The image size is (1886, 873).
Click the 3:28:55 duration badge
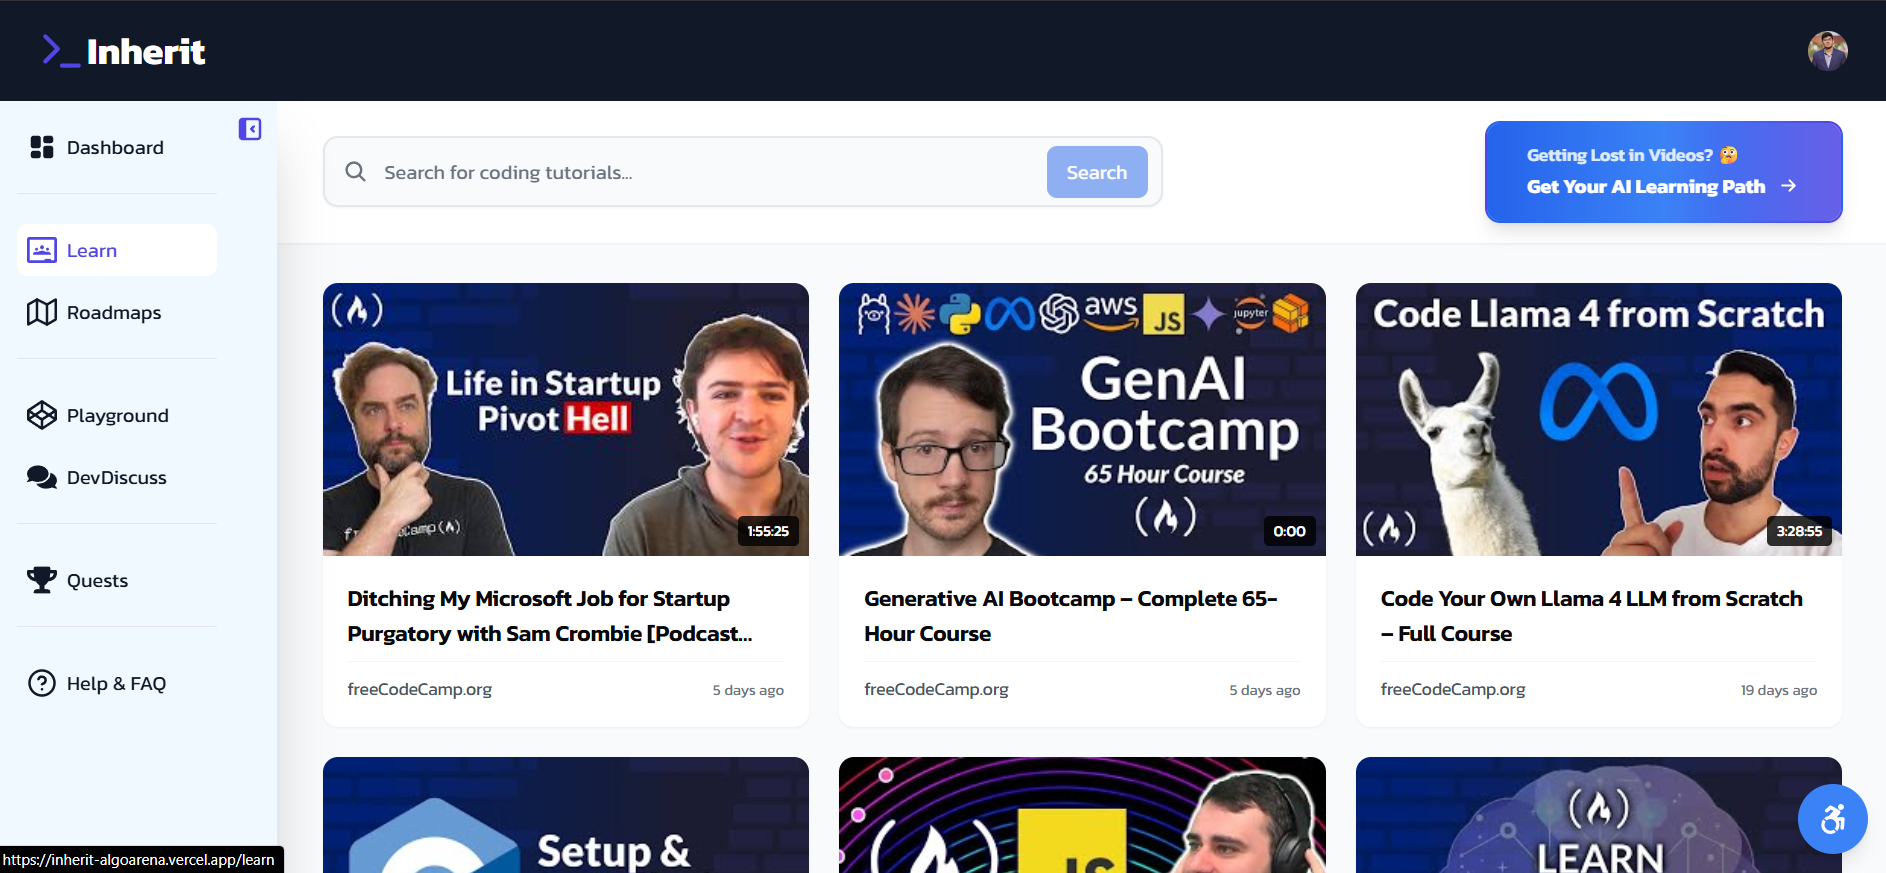(x=1799, y=531)
